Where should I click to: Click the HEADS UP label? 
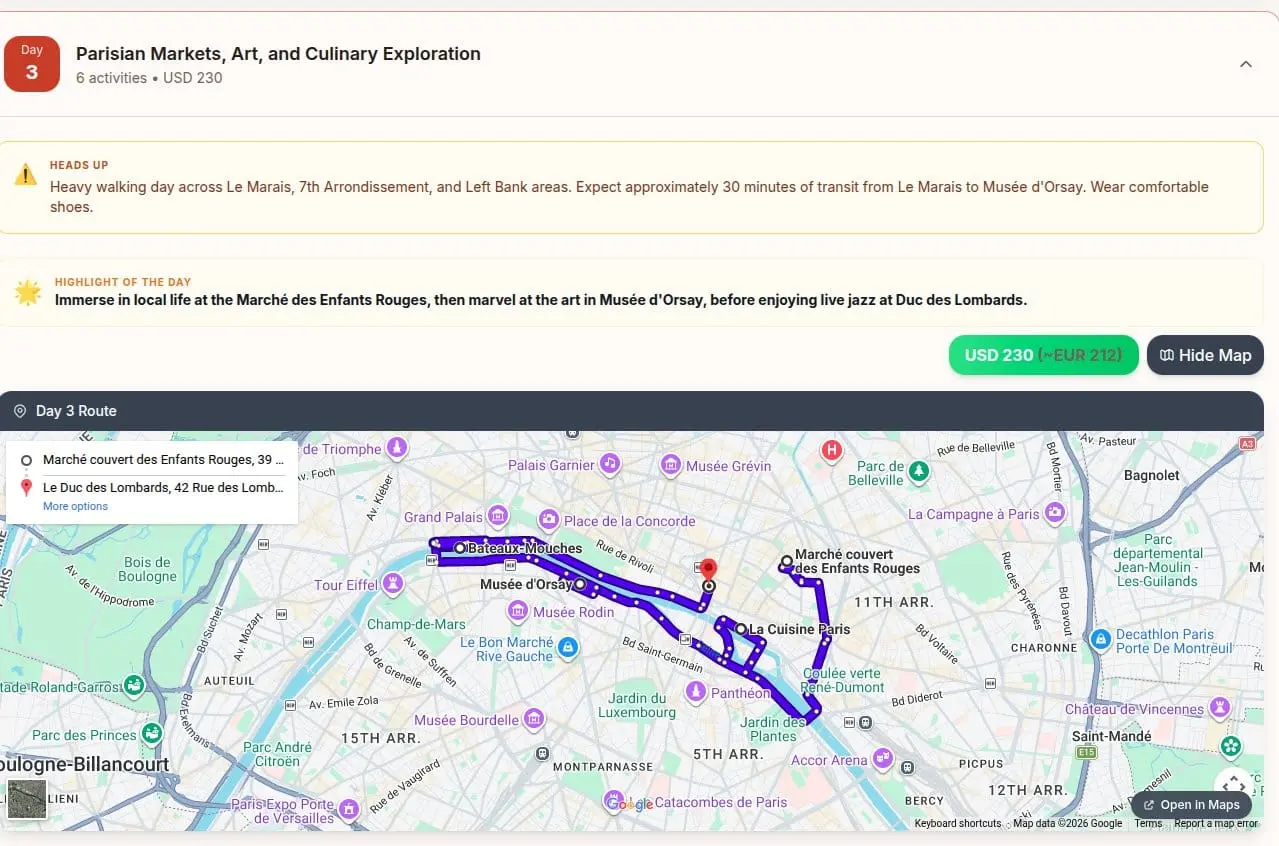point(79,165)
